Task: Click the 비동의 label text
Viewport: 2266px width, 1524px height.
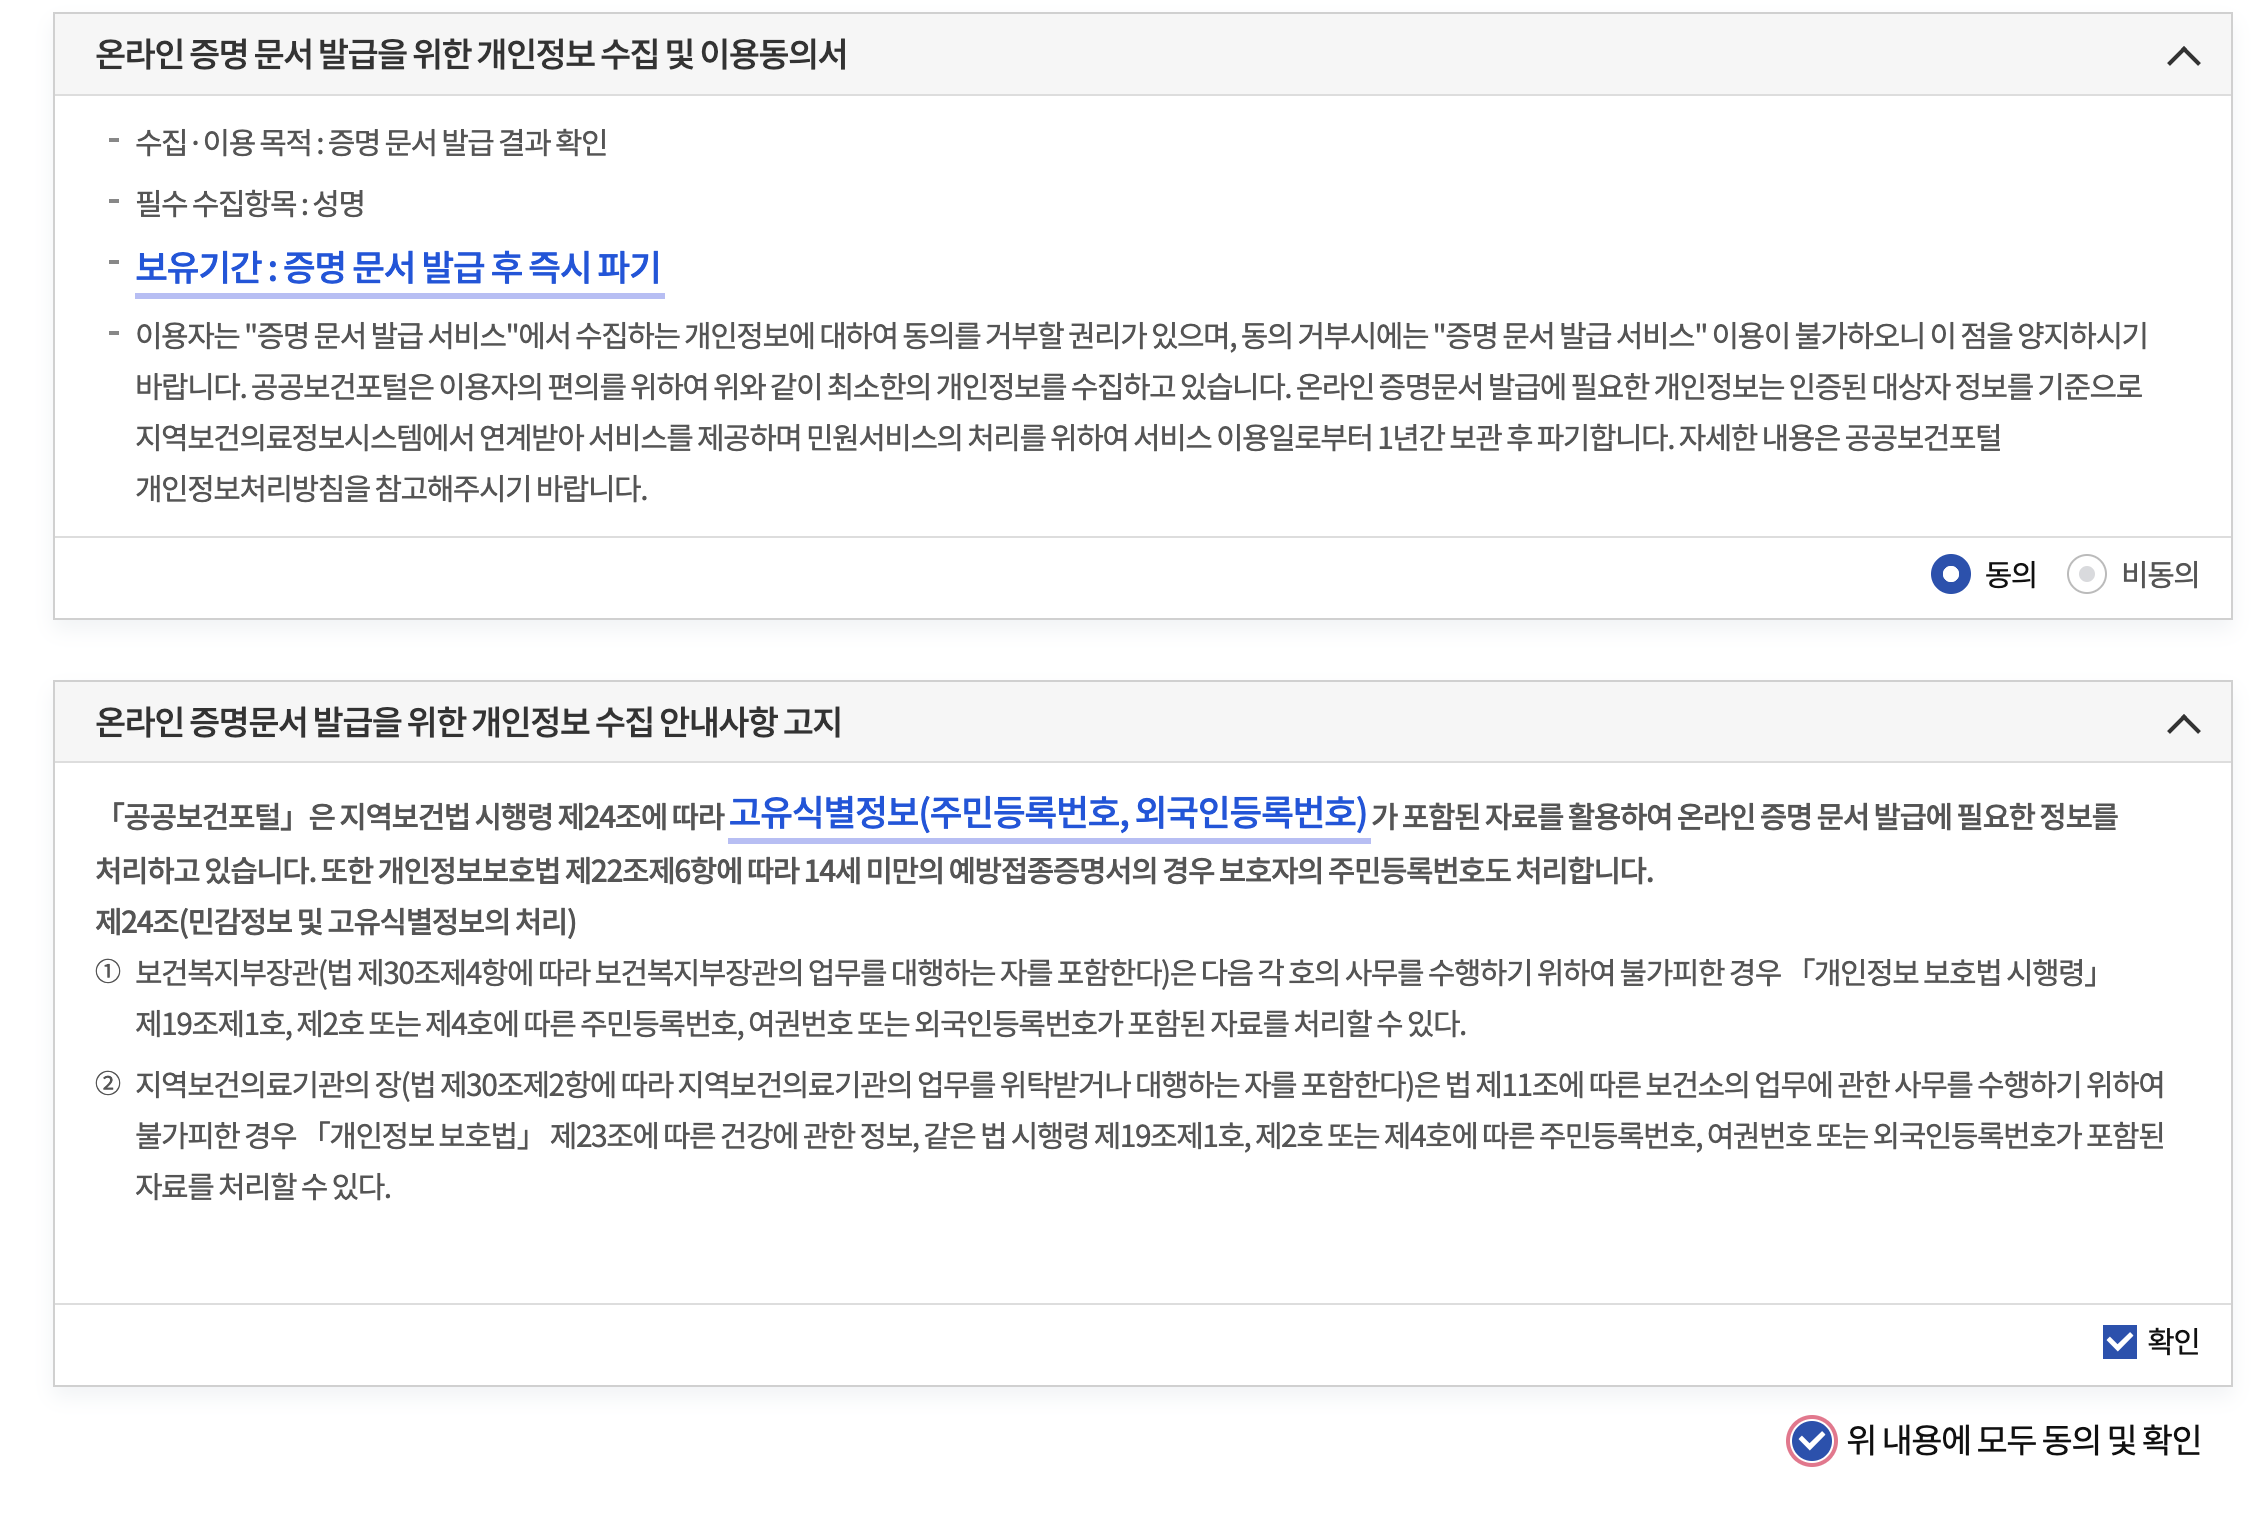Action: 2160,574
